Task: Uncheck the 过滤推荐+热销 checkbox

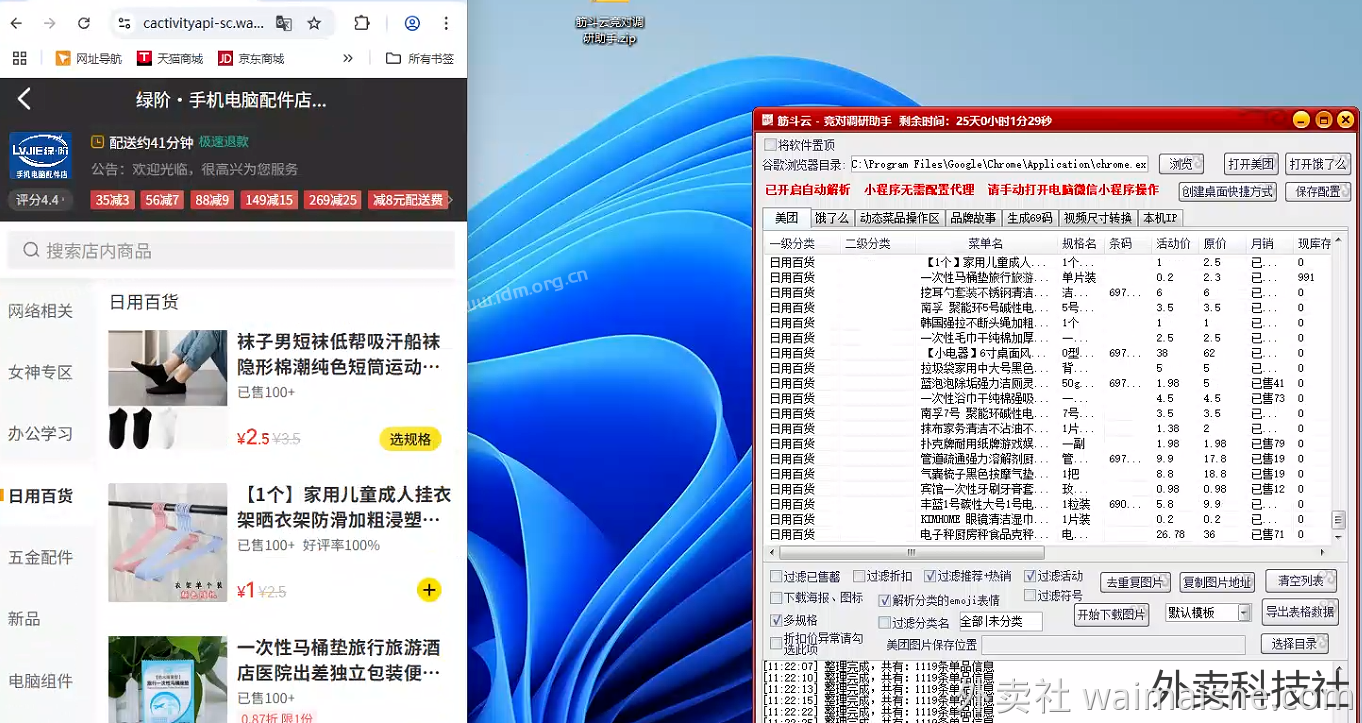Action: 930,576
